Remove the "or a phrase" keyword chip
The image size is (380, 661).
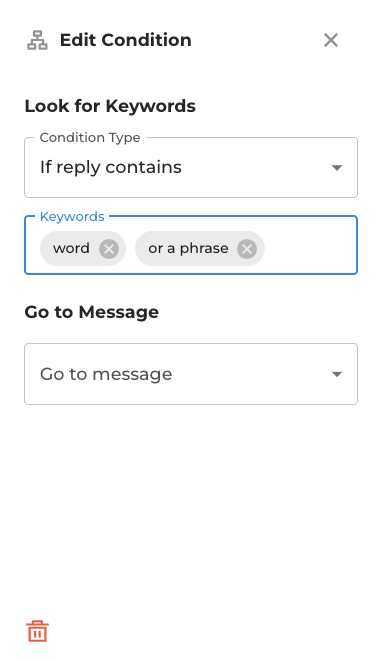[x=247, y=249]
